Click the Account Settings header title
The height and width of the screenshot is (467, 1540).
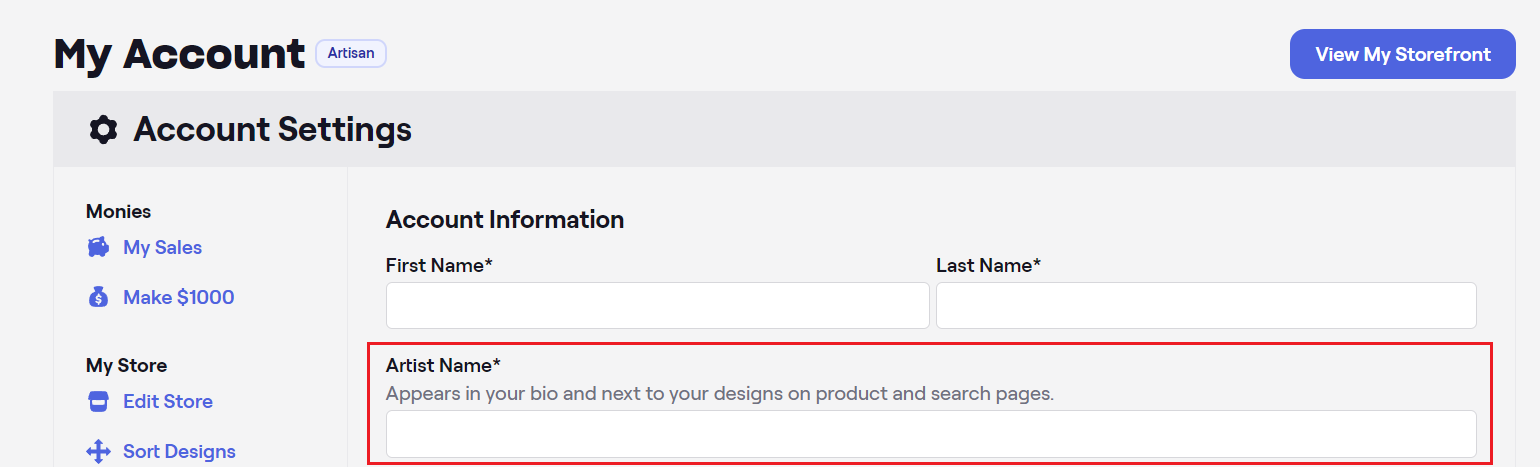[273, 130]
